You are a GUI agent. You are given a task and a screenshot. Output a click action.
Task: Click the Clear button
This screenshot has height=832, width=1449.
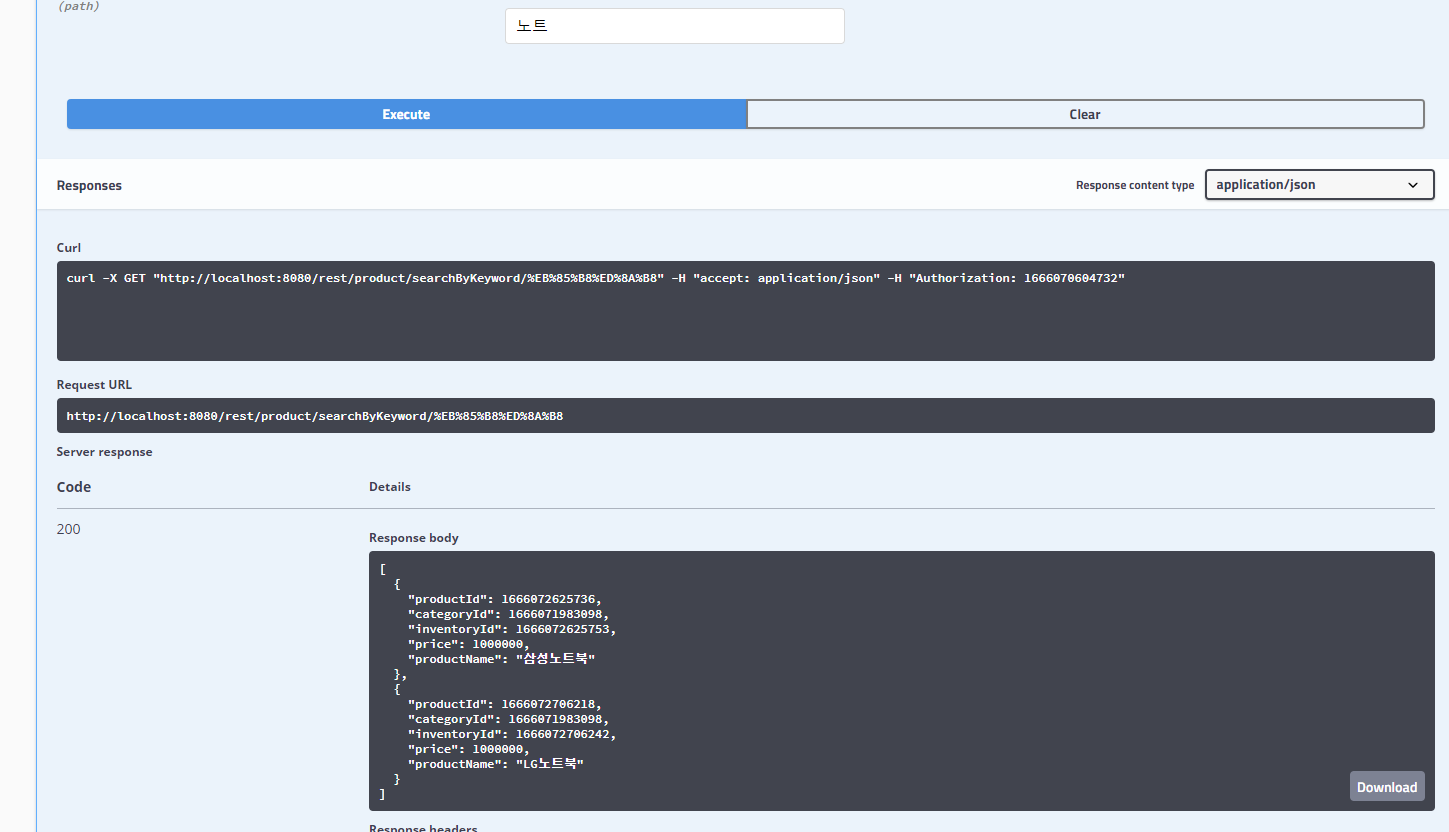(1084, 113)
